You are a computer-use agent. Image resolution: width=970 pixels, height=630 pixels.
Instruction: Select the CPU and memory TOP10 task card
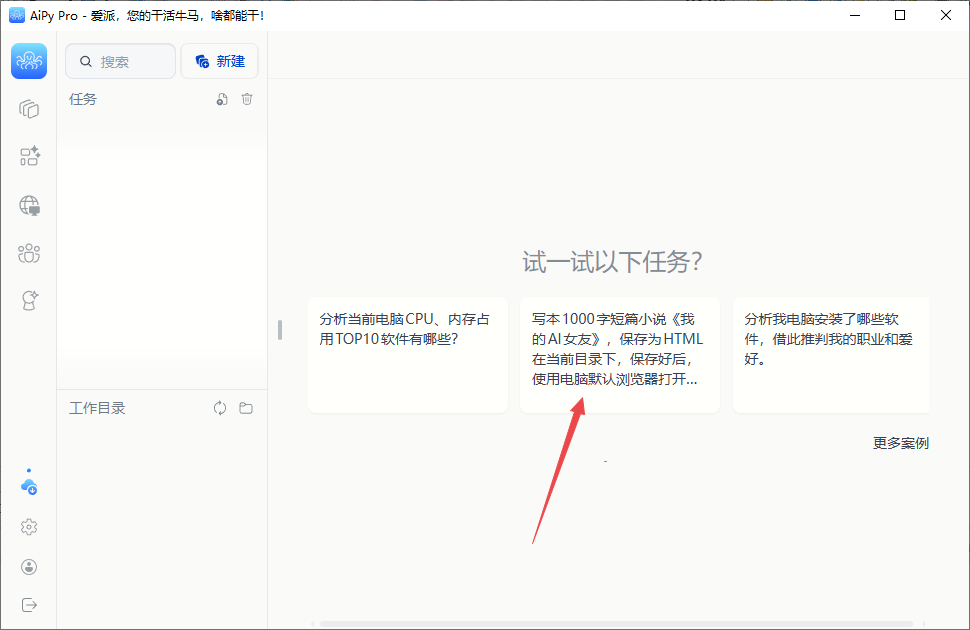point(407,354)
